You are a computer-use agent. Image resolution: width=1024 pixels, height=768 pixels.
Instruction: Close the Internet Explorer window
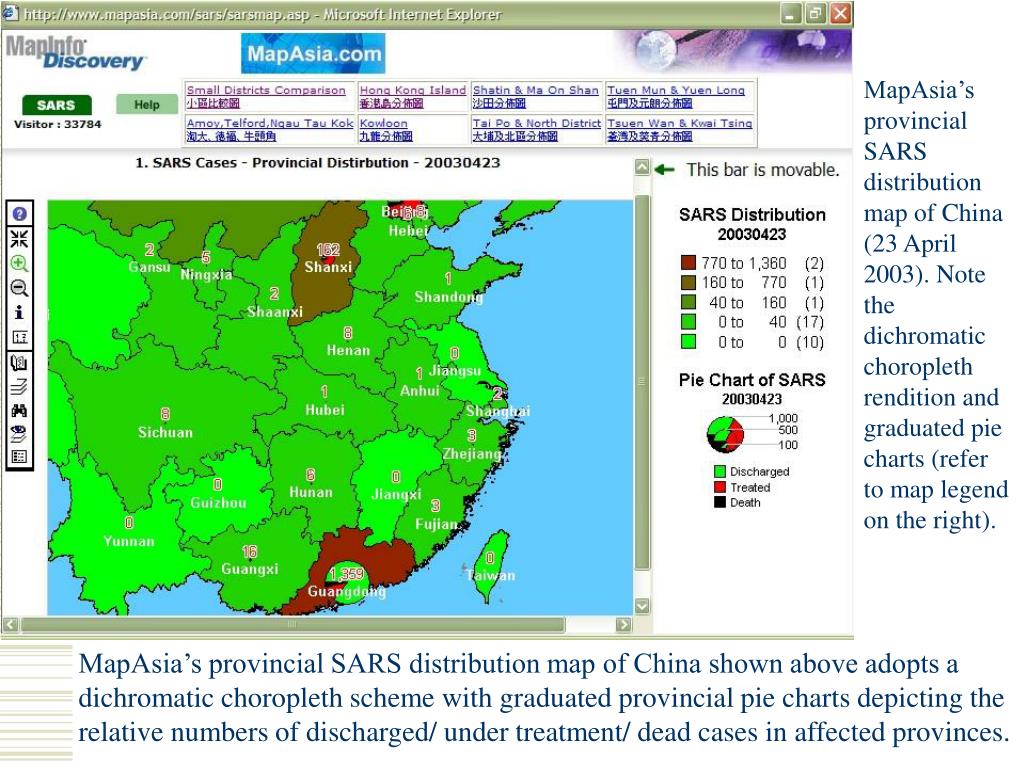tap(840, 13)
